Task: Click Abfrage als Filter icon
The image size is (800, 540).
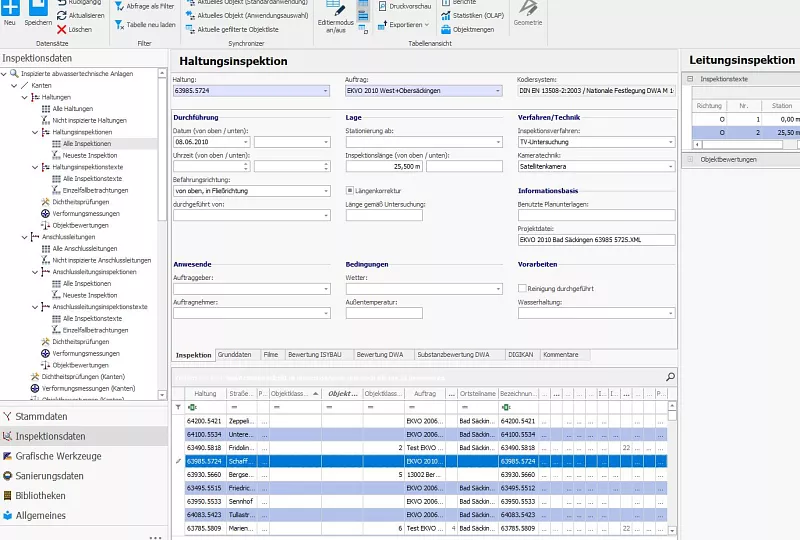Action: coord(119,6)
